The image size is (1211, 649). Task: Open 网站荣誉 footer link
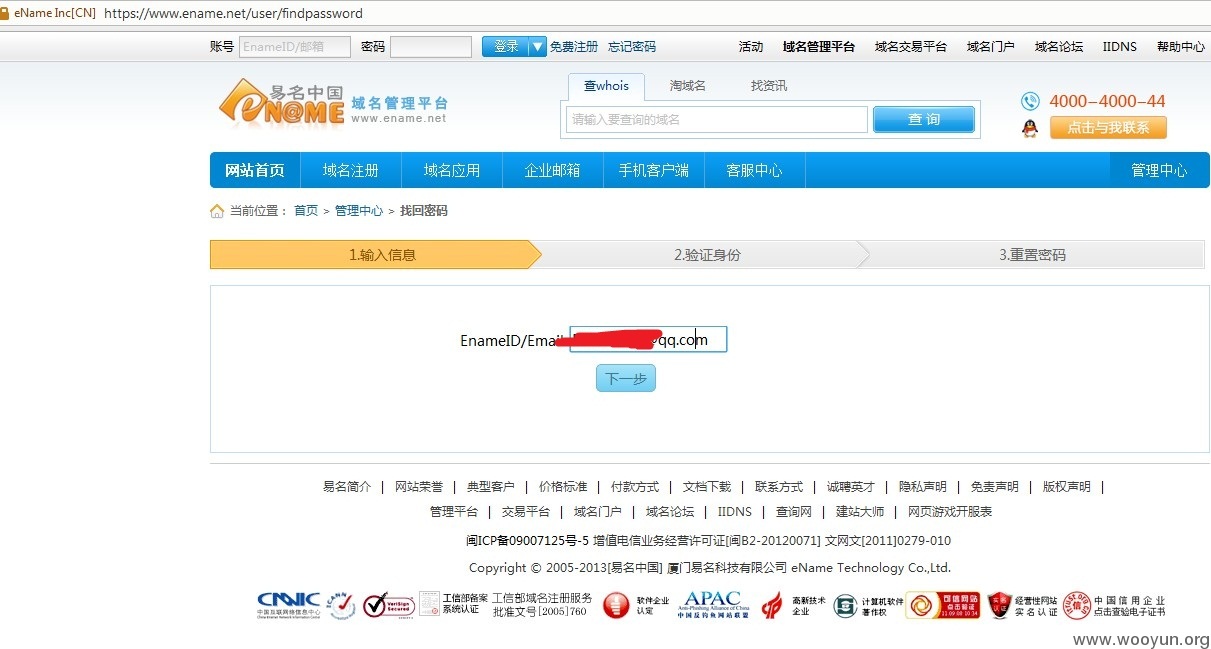click(419, 487)
